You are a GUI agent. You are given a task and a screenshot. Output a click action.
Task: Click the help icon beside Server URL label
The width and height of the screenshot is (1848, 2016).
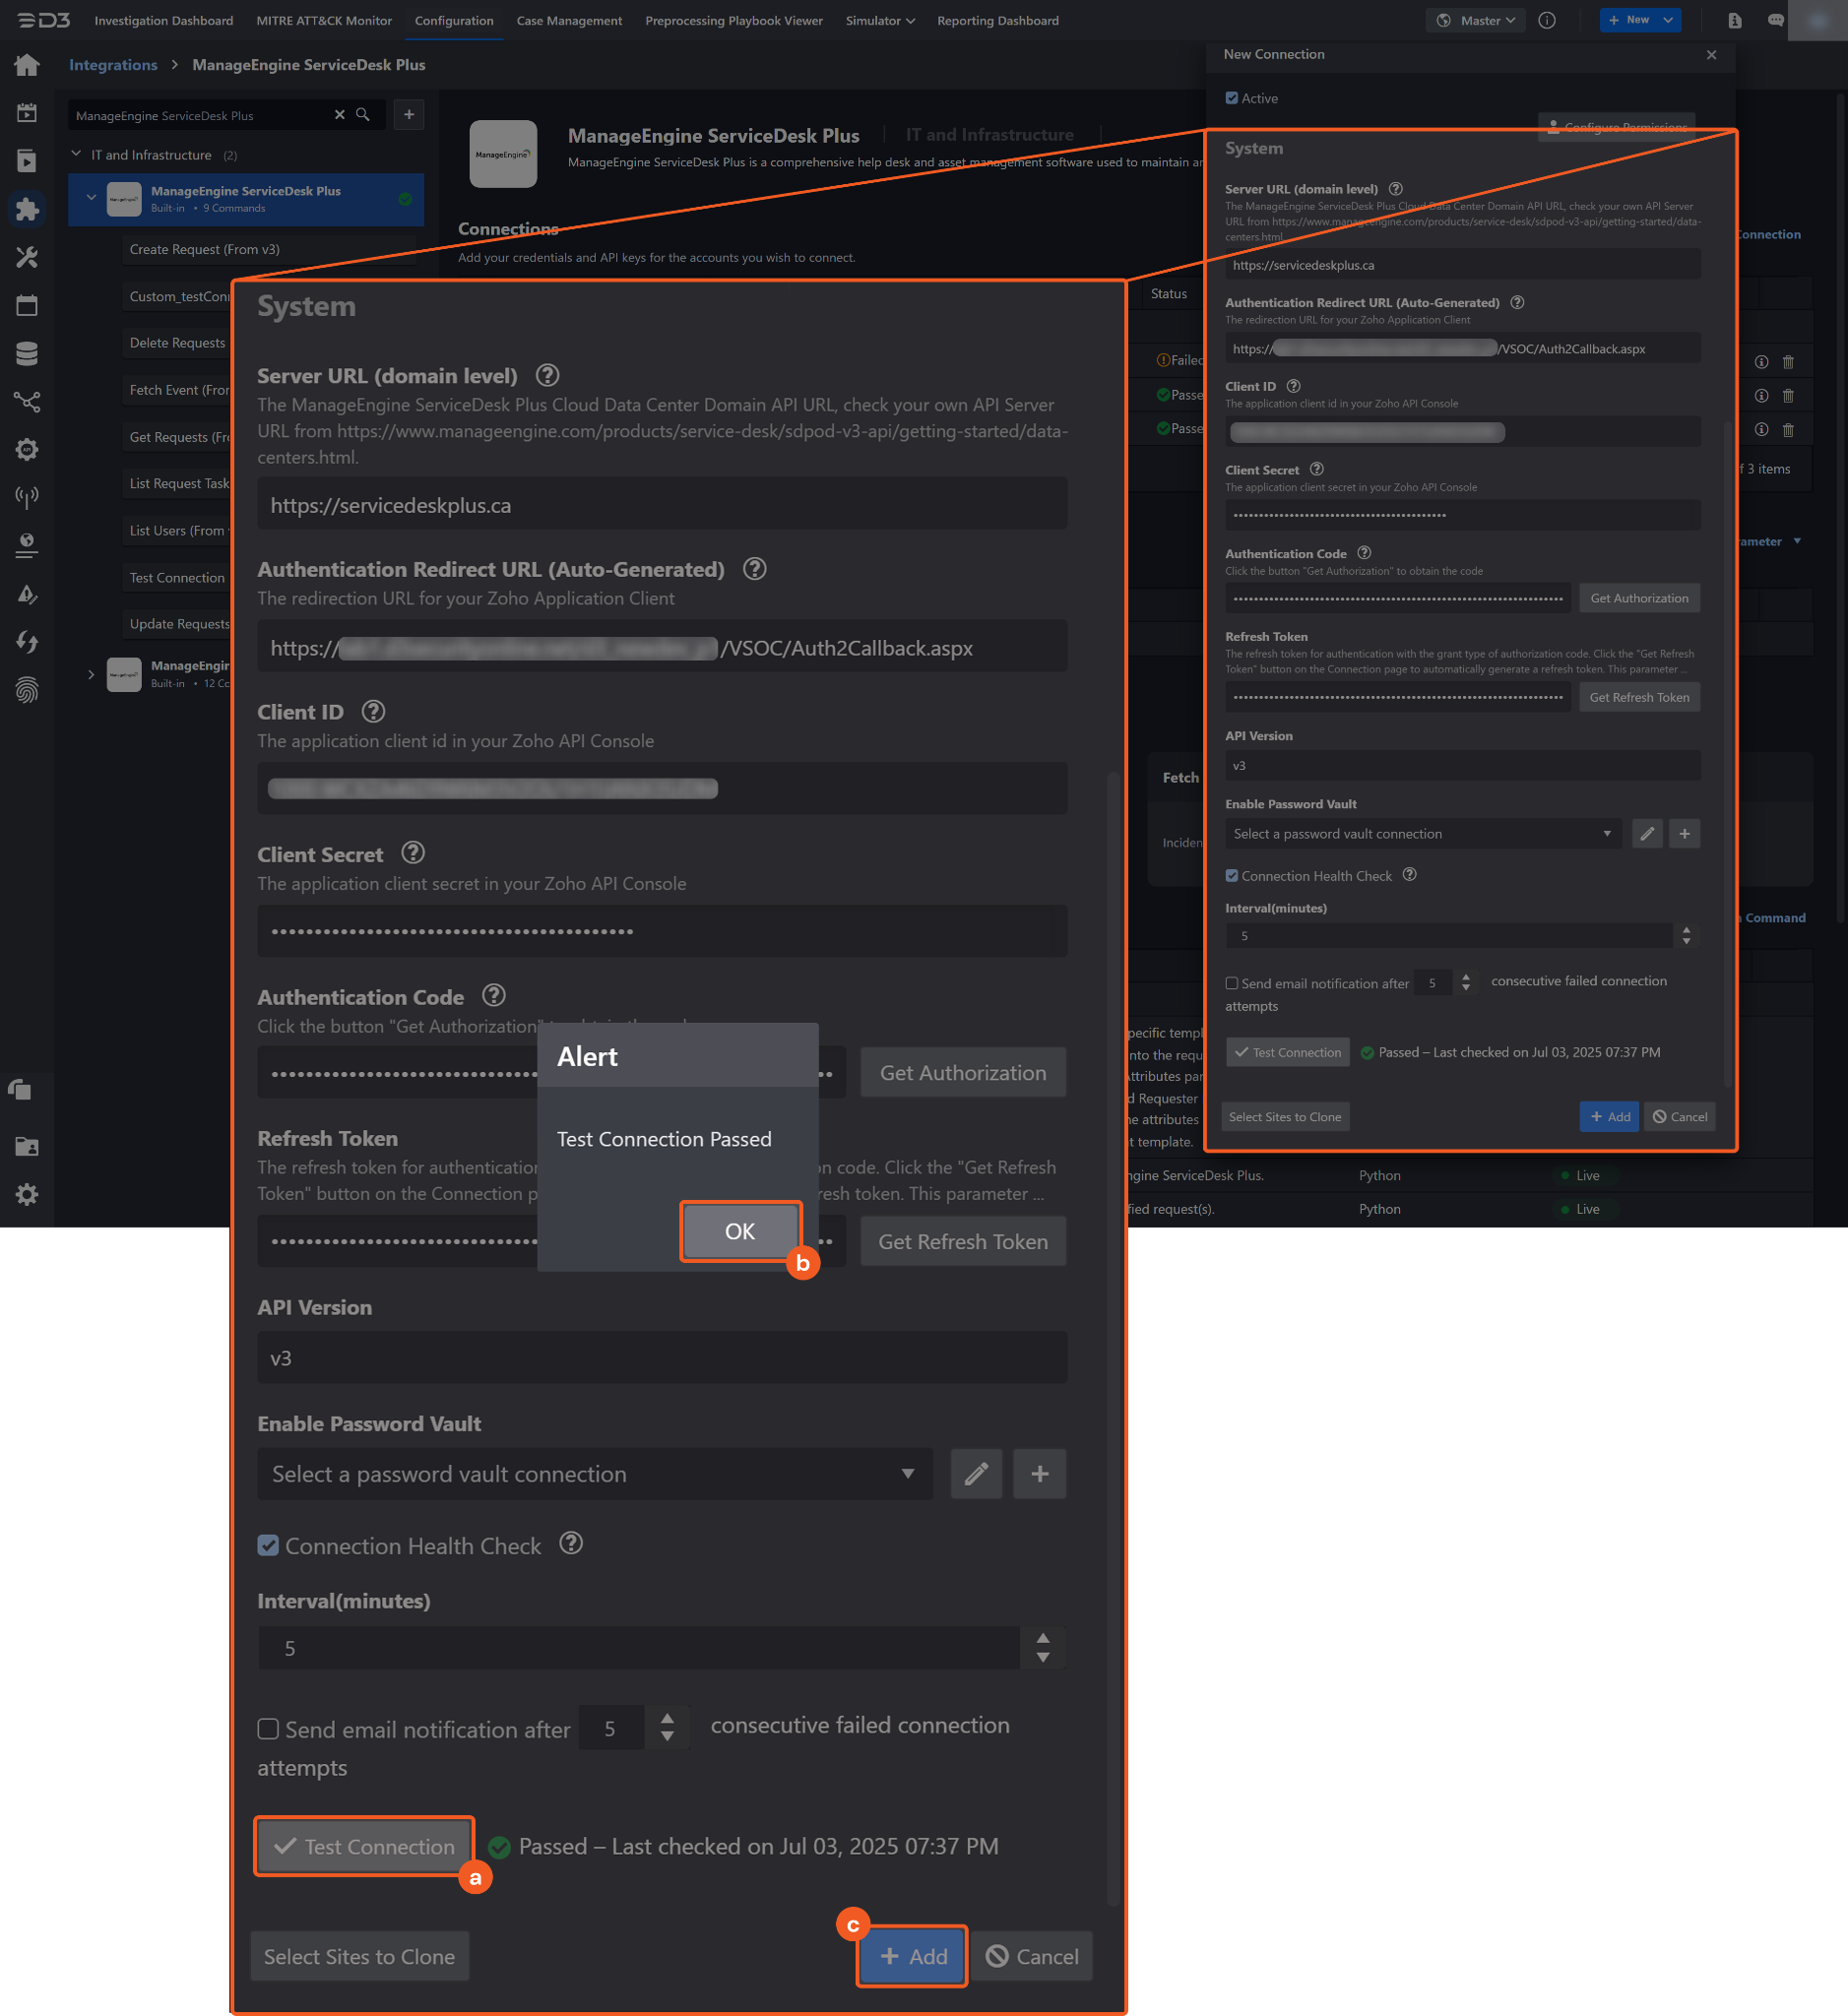pos(547,375)
